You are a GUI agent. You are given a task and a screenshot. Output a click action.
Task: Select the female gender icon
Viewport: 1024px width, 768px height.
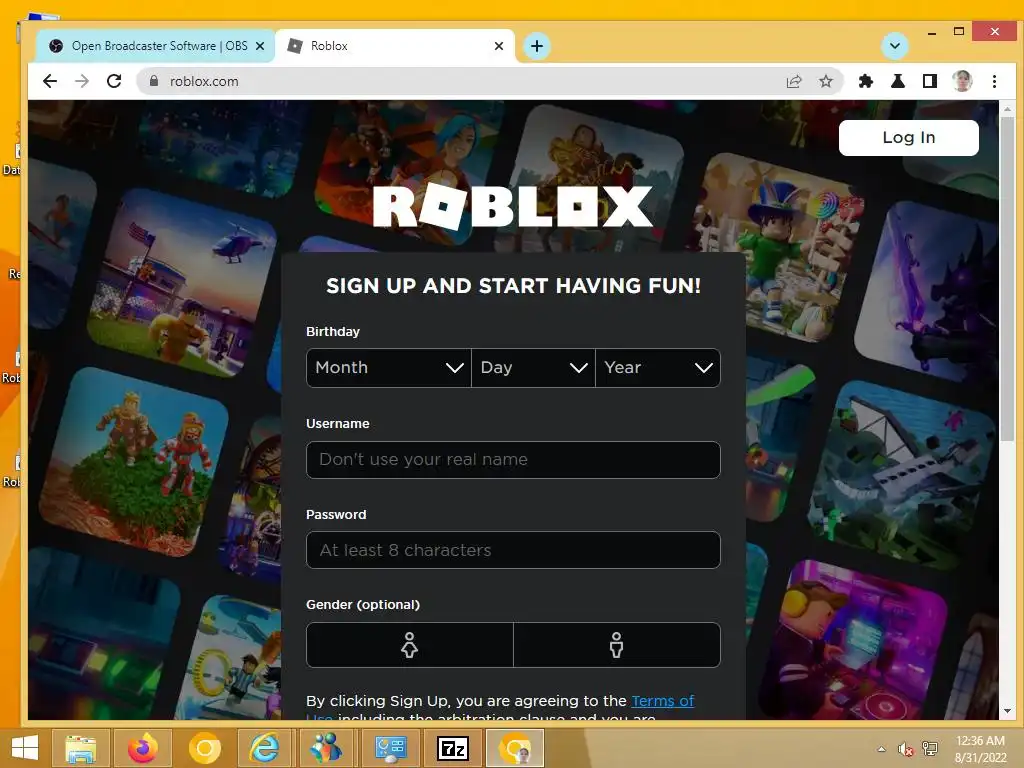coord(409,645)
